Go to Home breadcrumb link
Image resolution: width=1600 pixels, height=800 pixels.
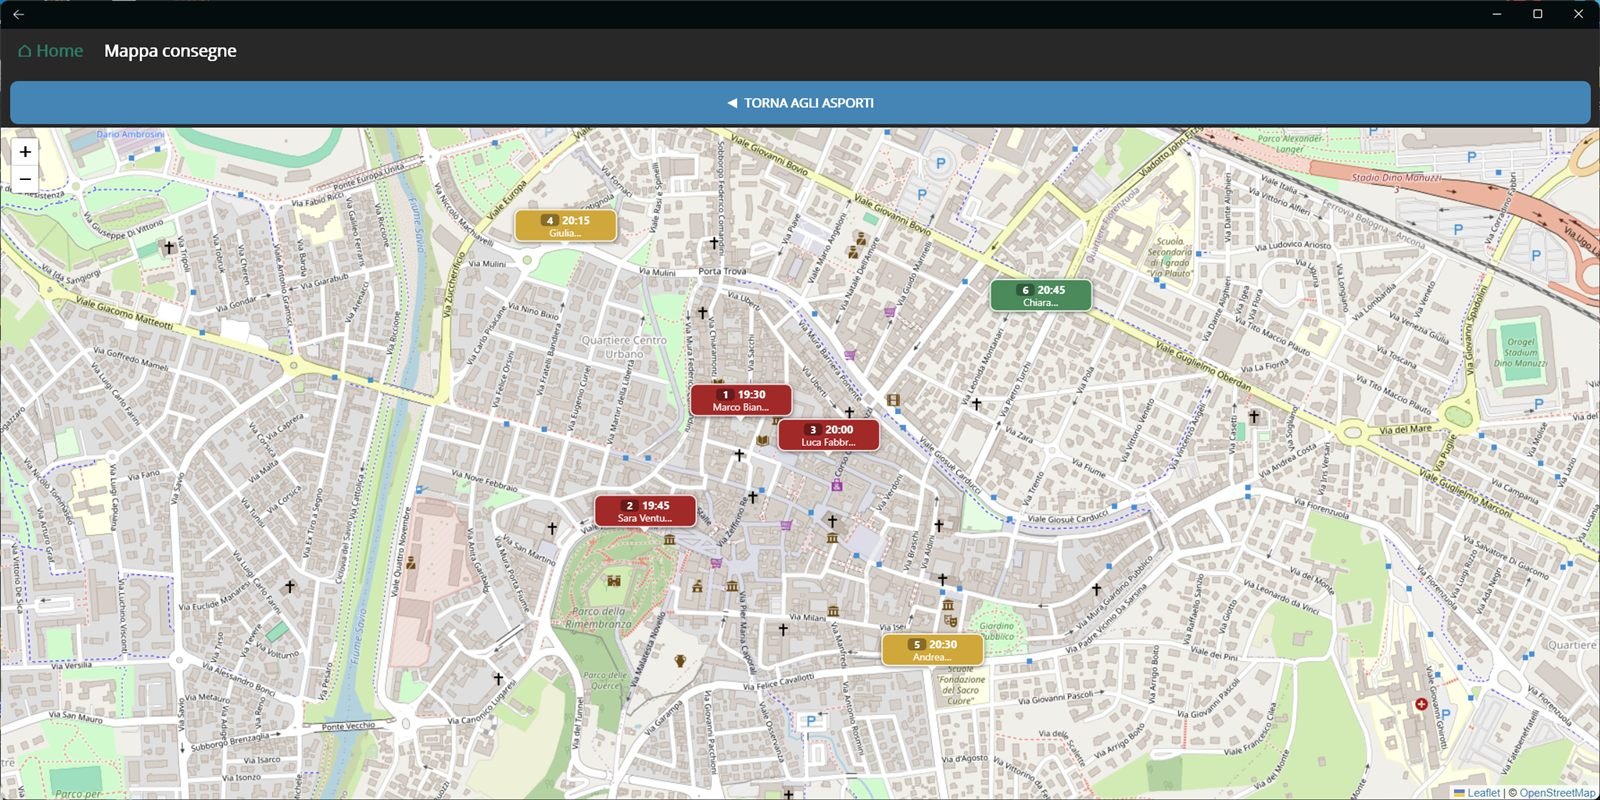pos(51,51)
